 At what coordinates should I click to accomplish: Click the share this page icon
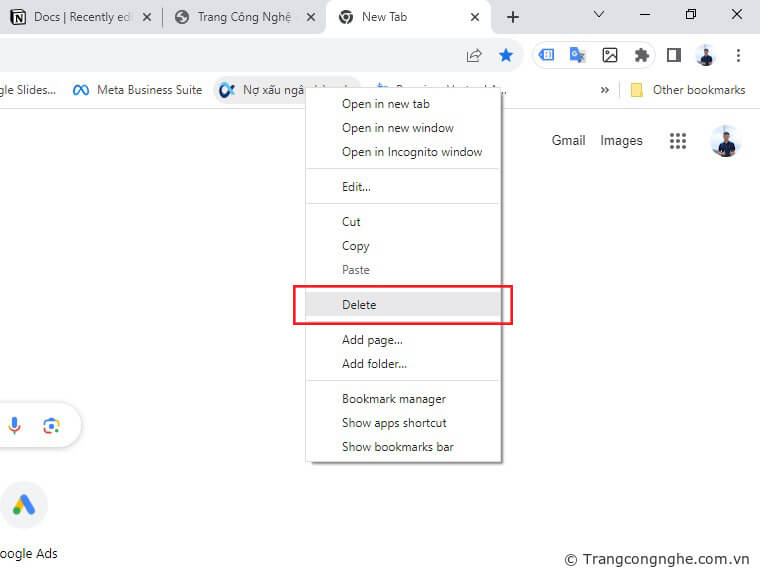click(474, 56)
